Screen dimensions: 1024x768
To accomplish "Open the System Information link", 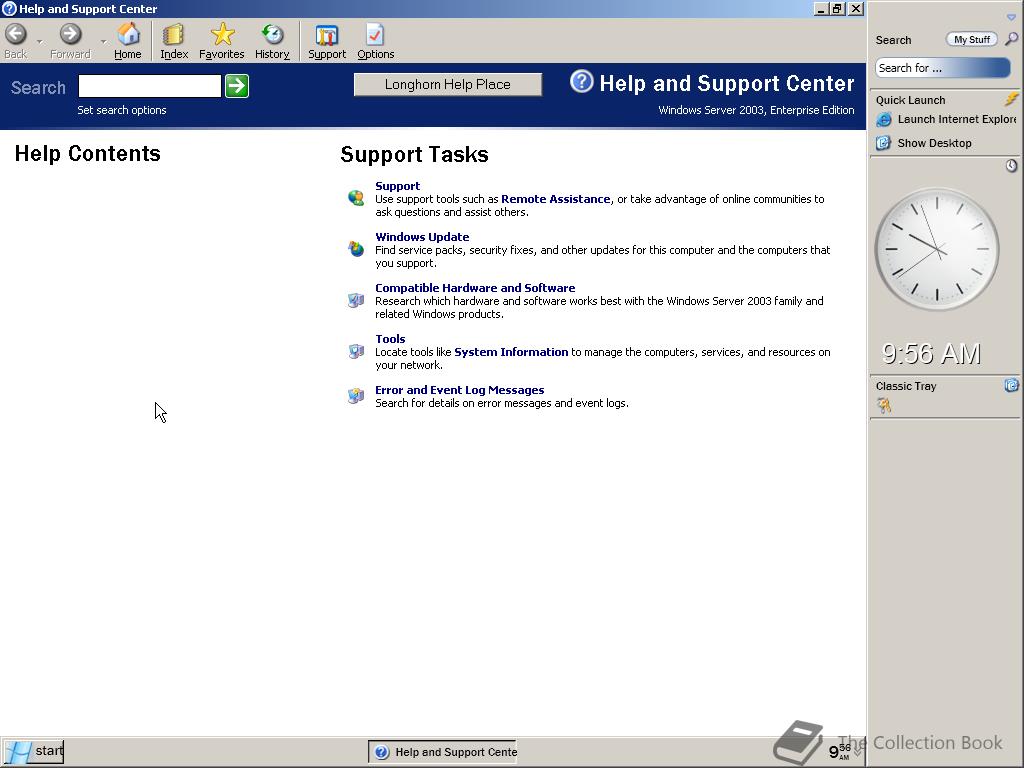I will coord(511,352).
